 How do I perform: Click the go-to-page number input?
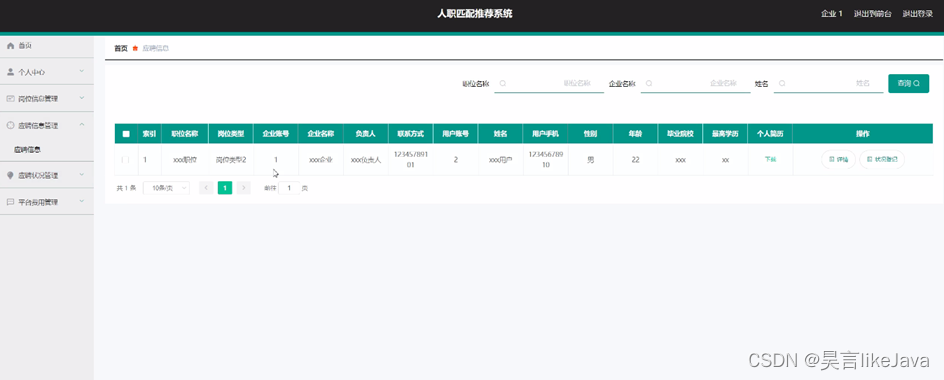(289, 188)
